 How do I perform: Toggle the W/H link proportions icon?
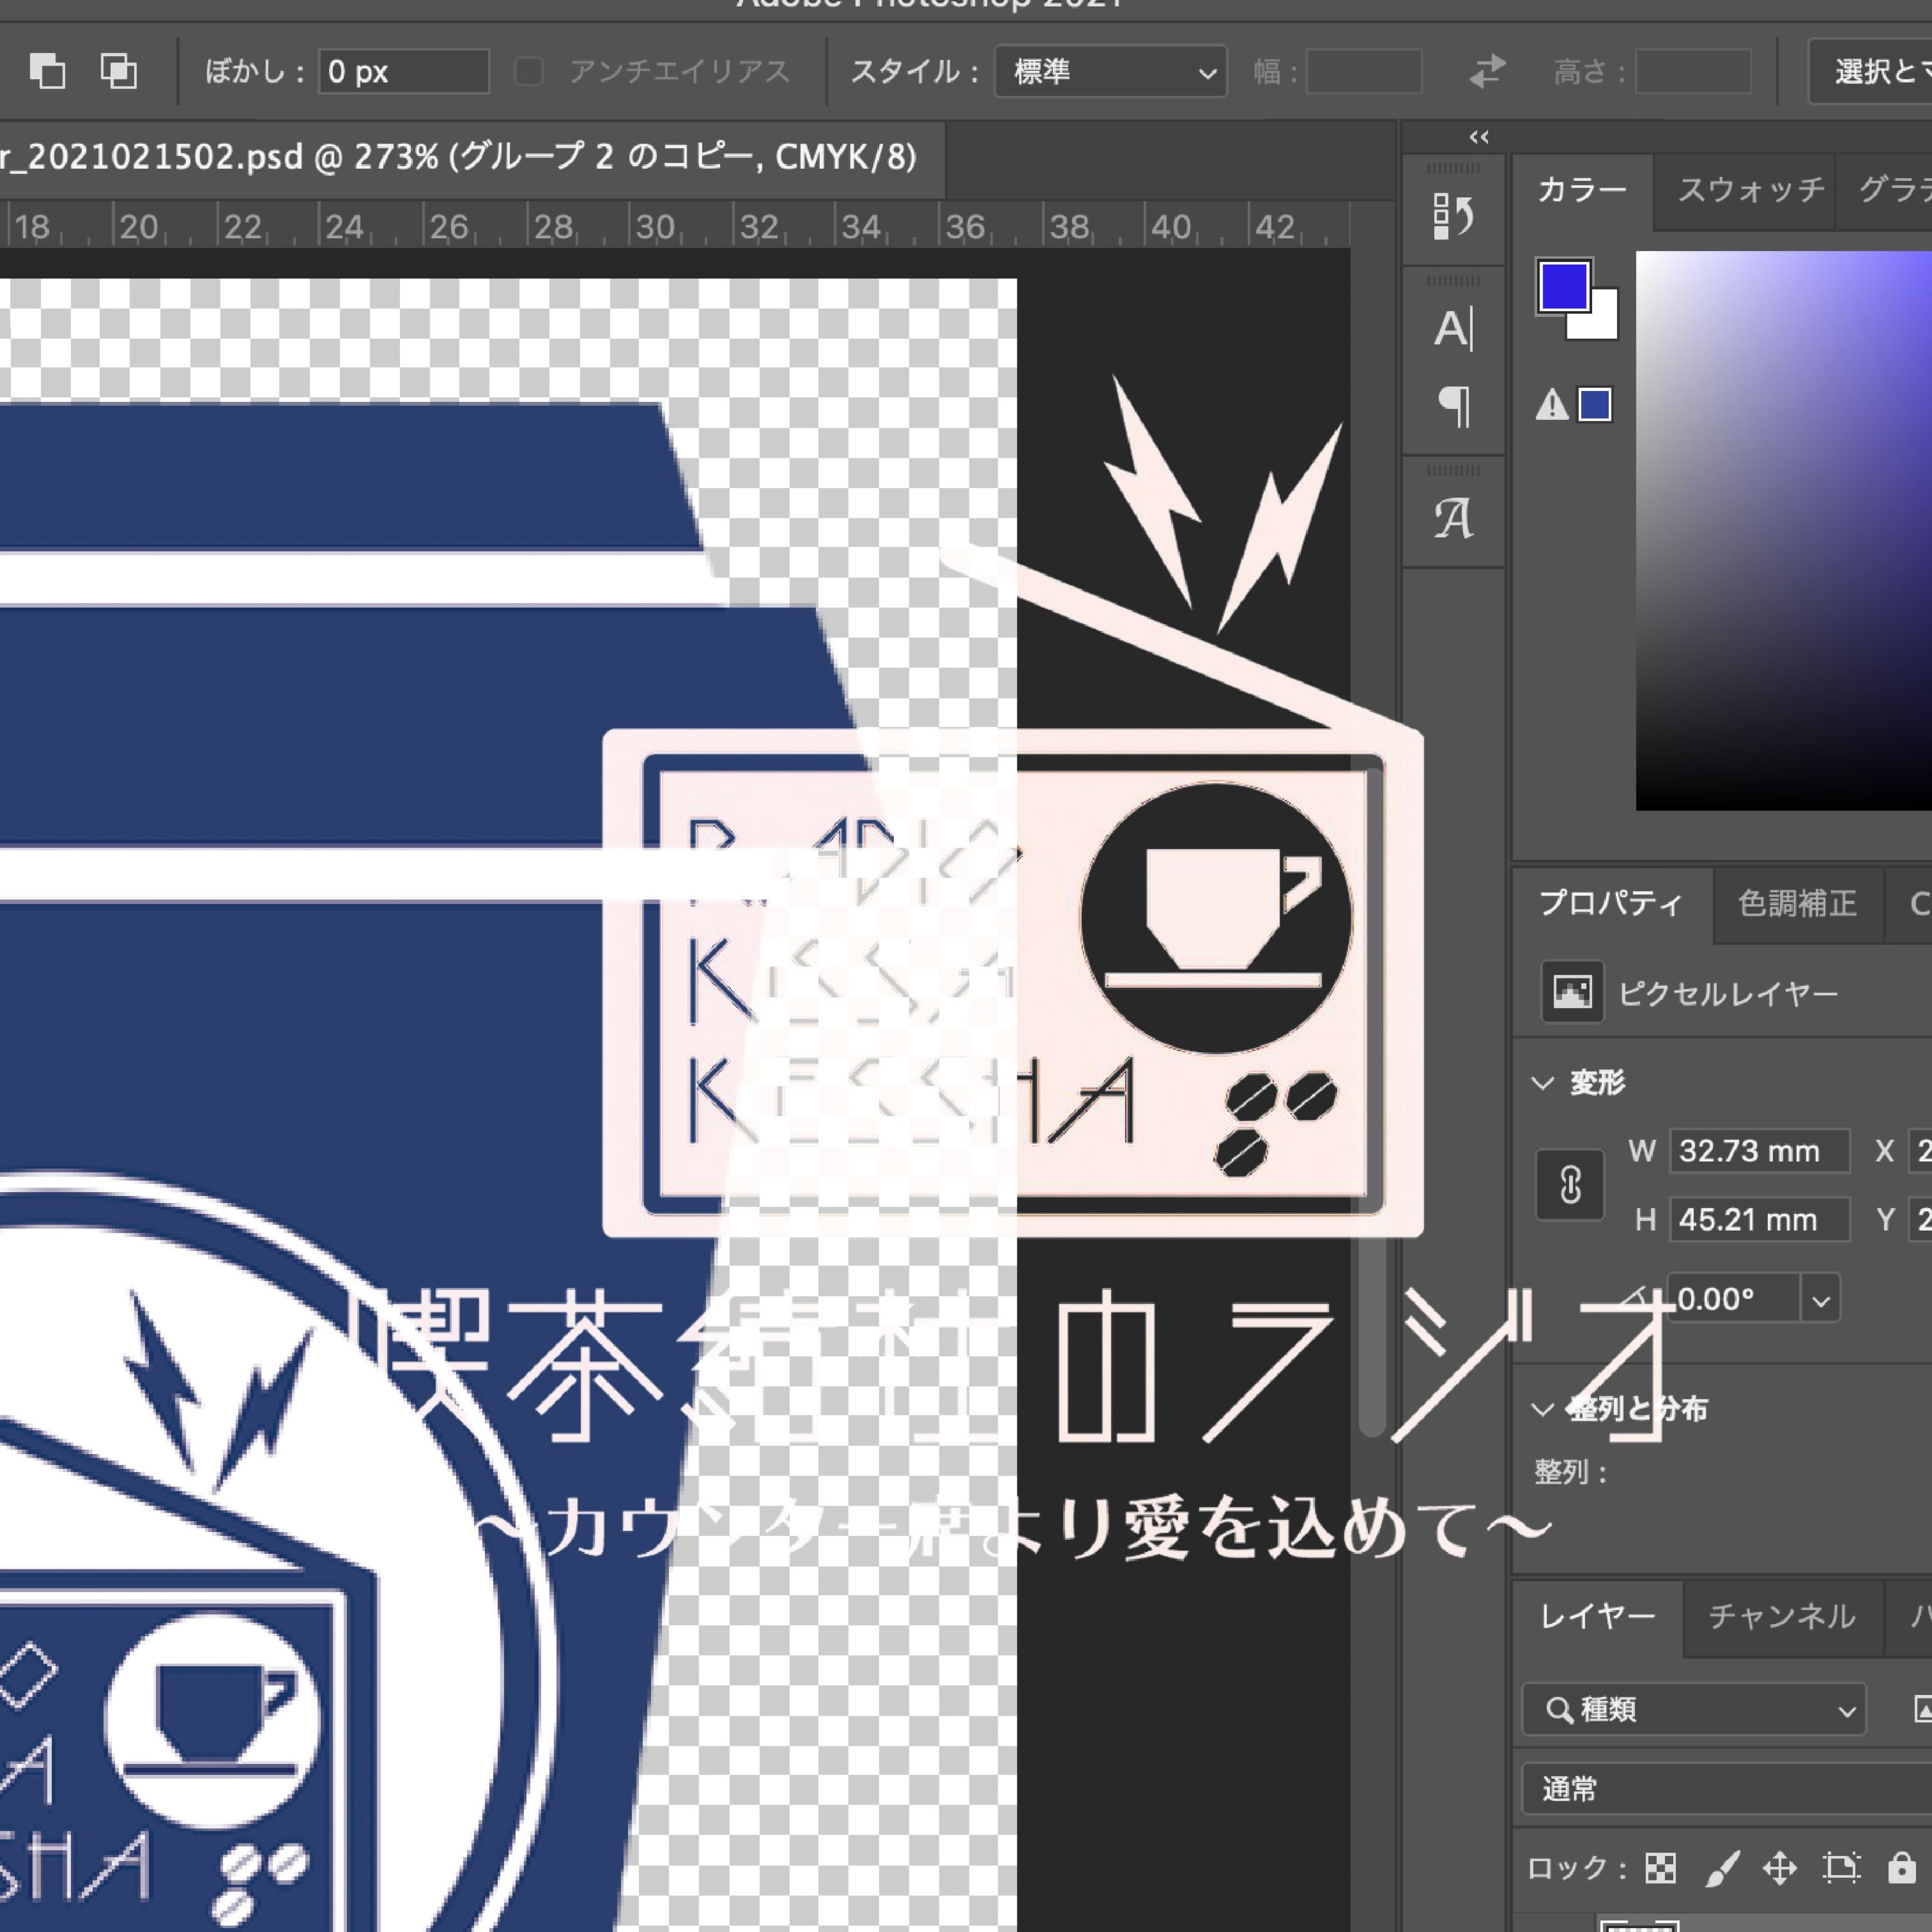point(1570,1185)
